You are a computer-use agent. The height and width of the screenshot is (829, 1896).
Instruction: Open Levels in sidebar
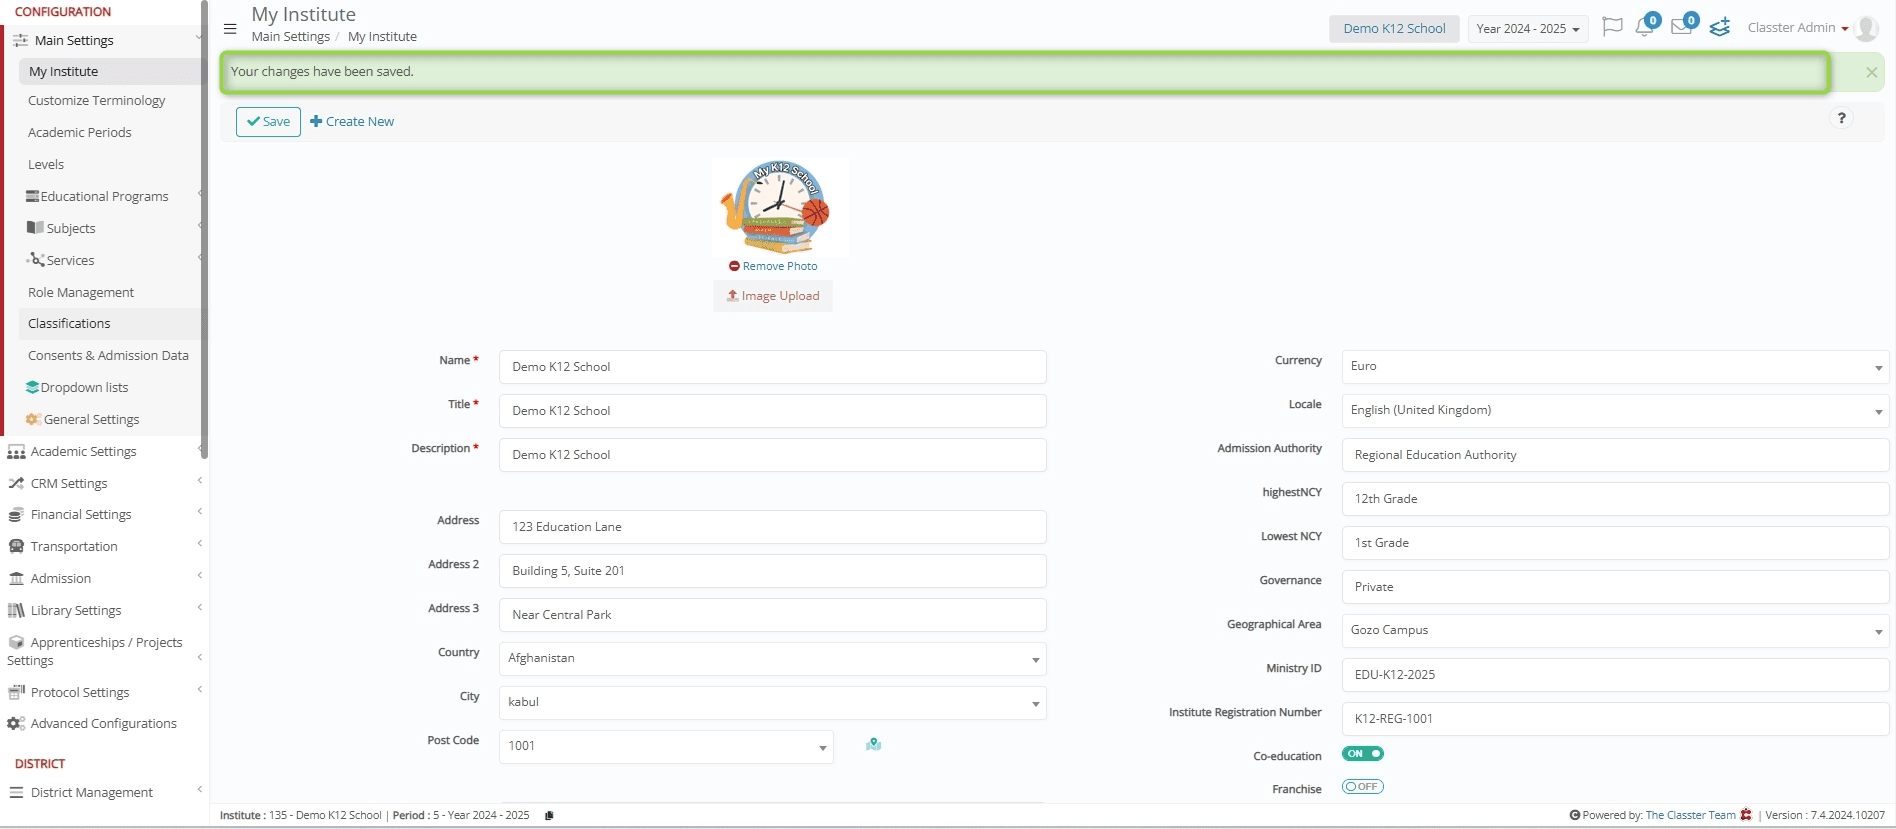(46, 165)
